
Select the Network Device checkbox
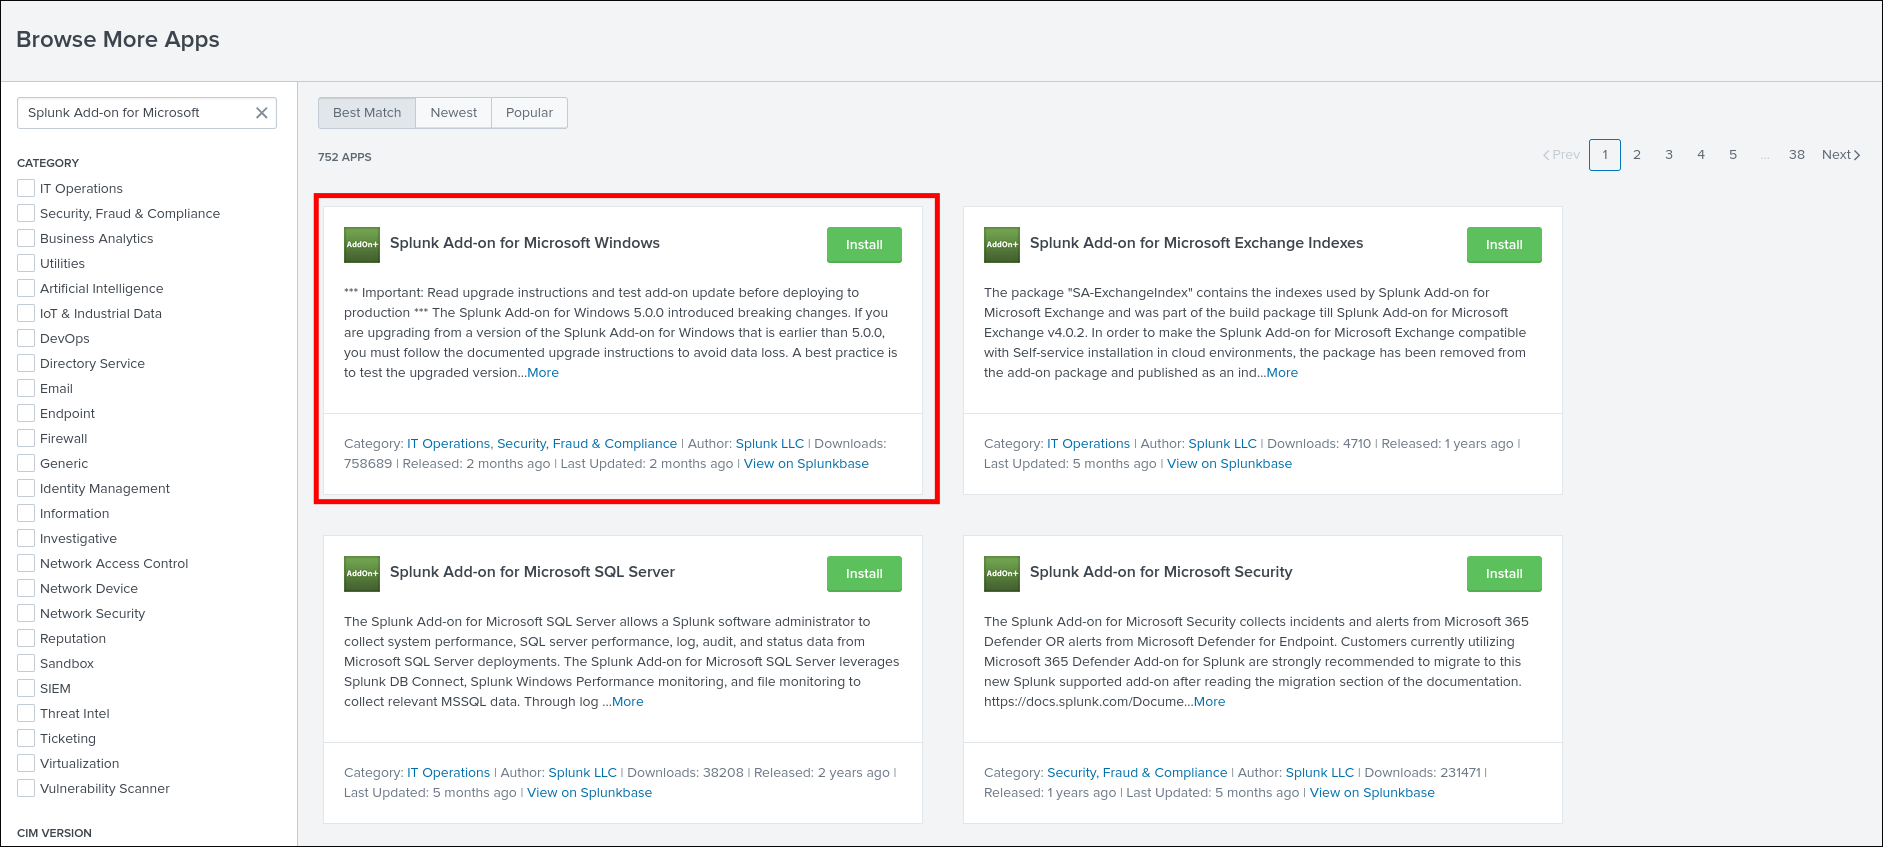coord(26,588)
